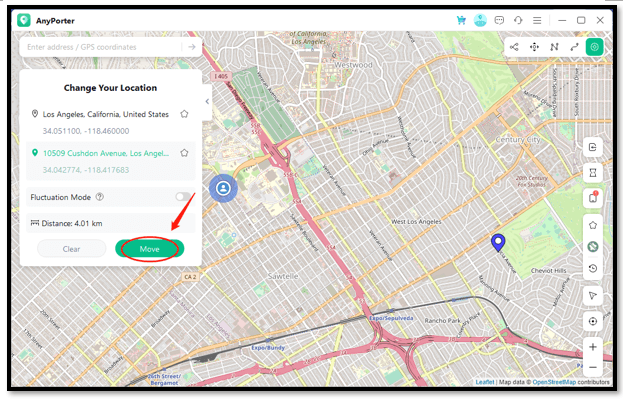Click the Distance: 4.01 km row
The image size is (623, 400).
tap(111, 223)
